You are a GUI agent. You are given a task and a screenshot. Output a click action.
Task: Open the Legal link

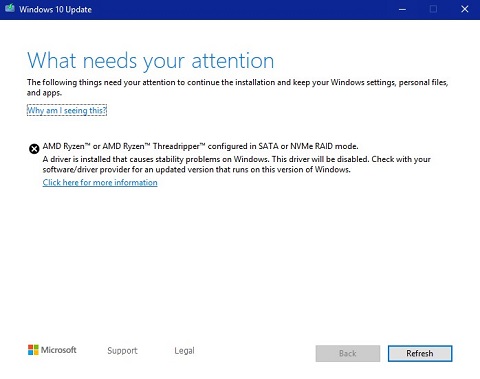[x=184, y=351]
